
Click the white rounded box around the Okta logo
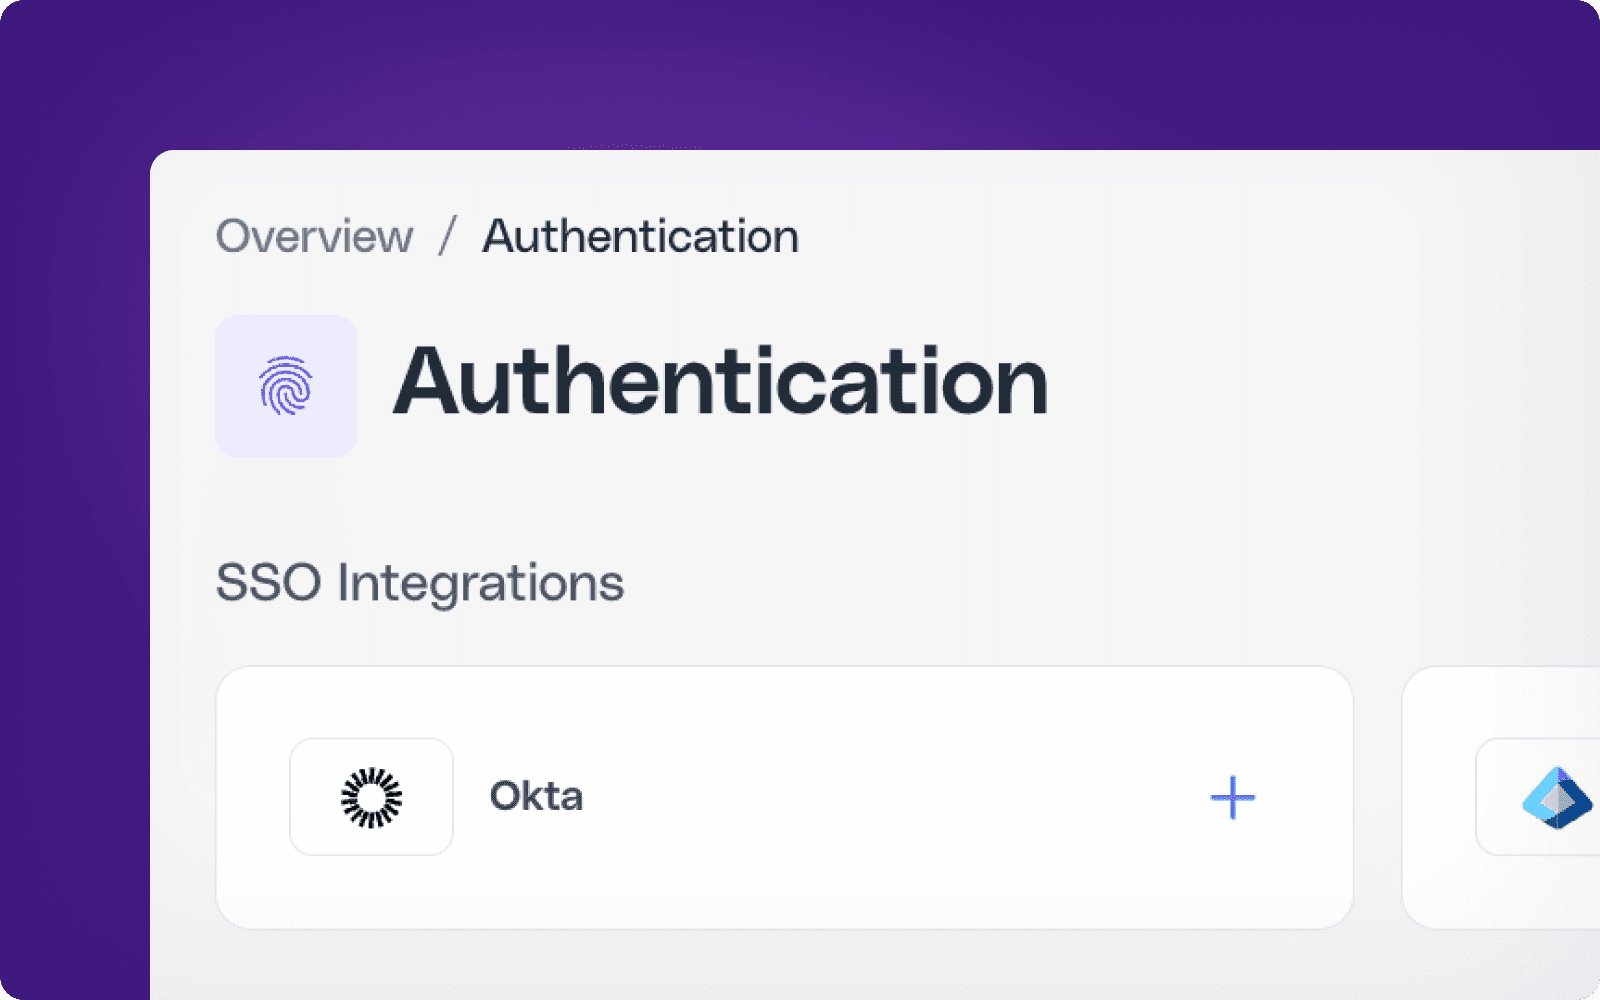coord(371,797)
